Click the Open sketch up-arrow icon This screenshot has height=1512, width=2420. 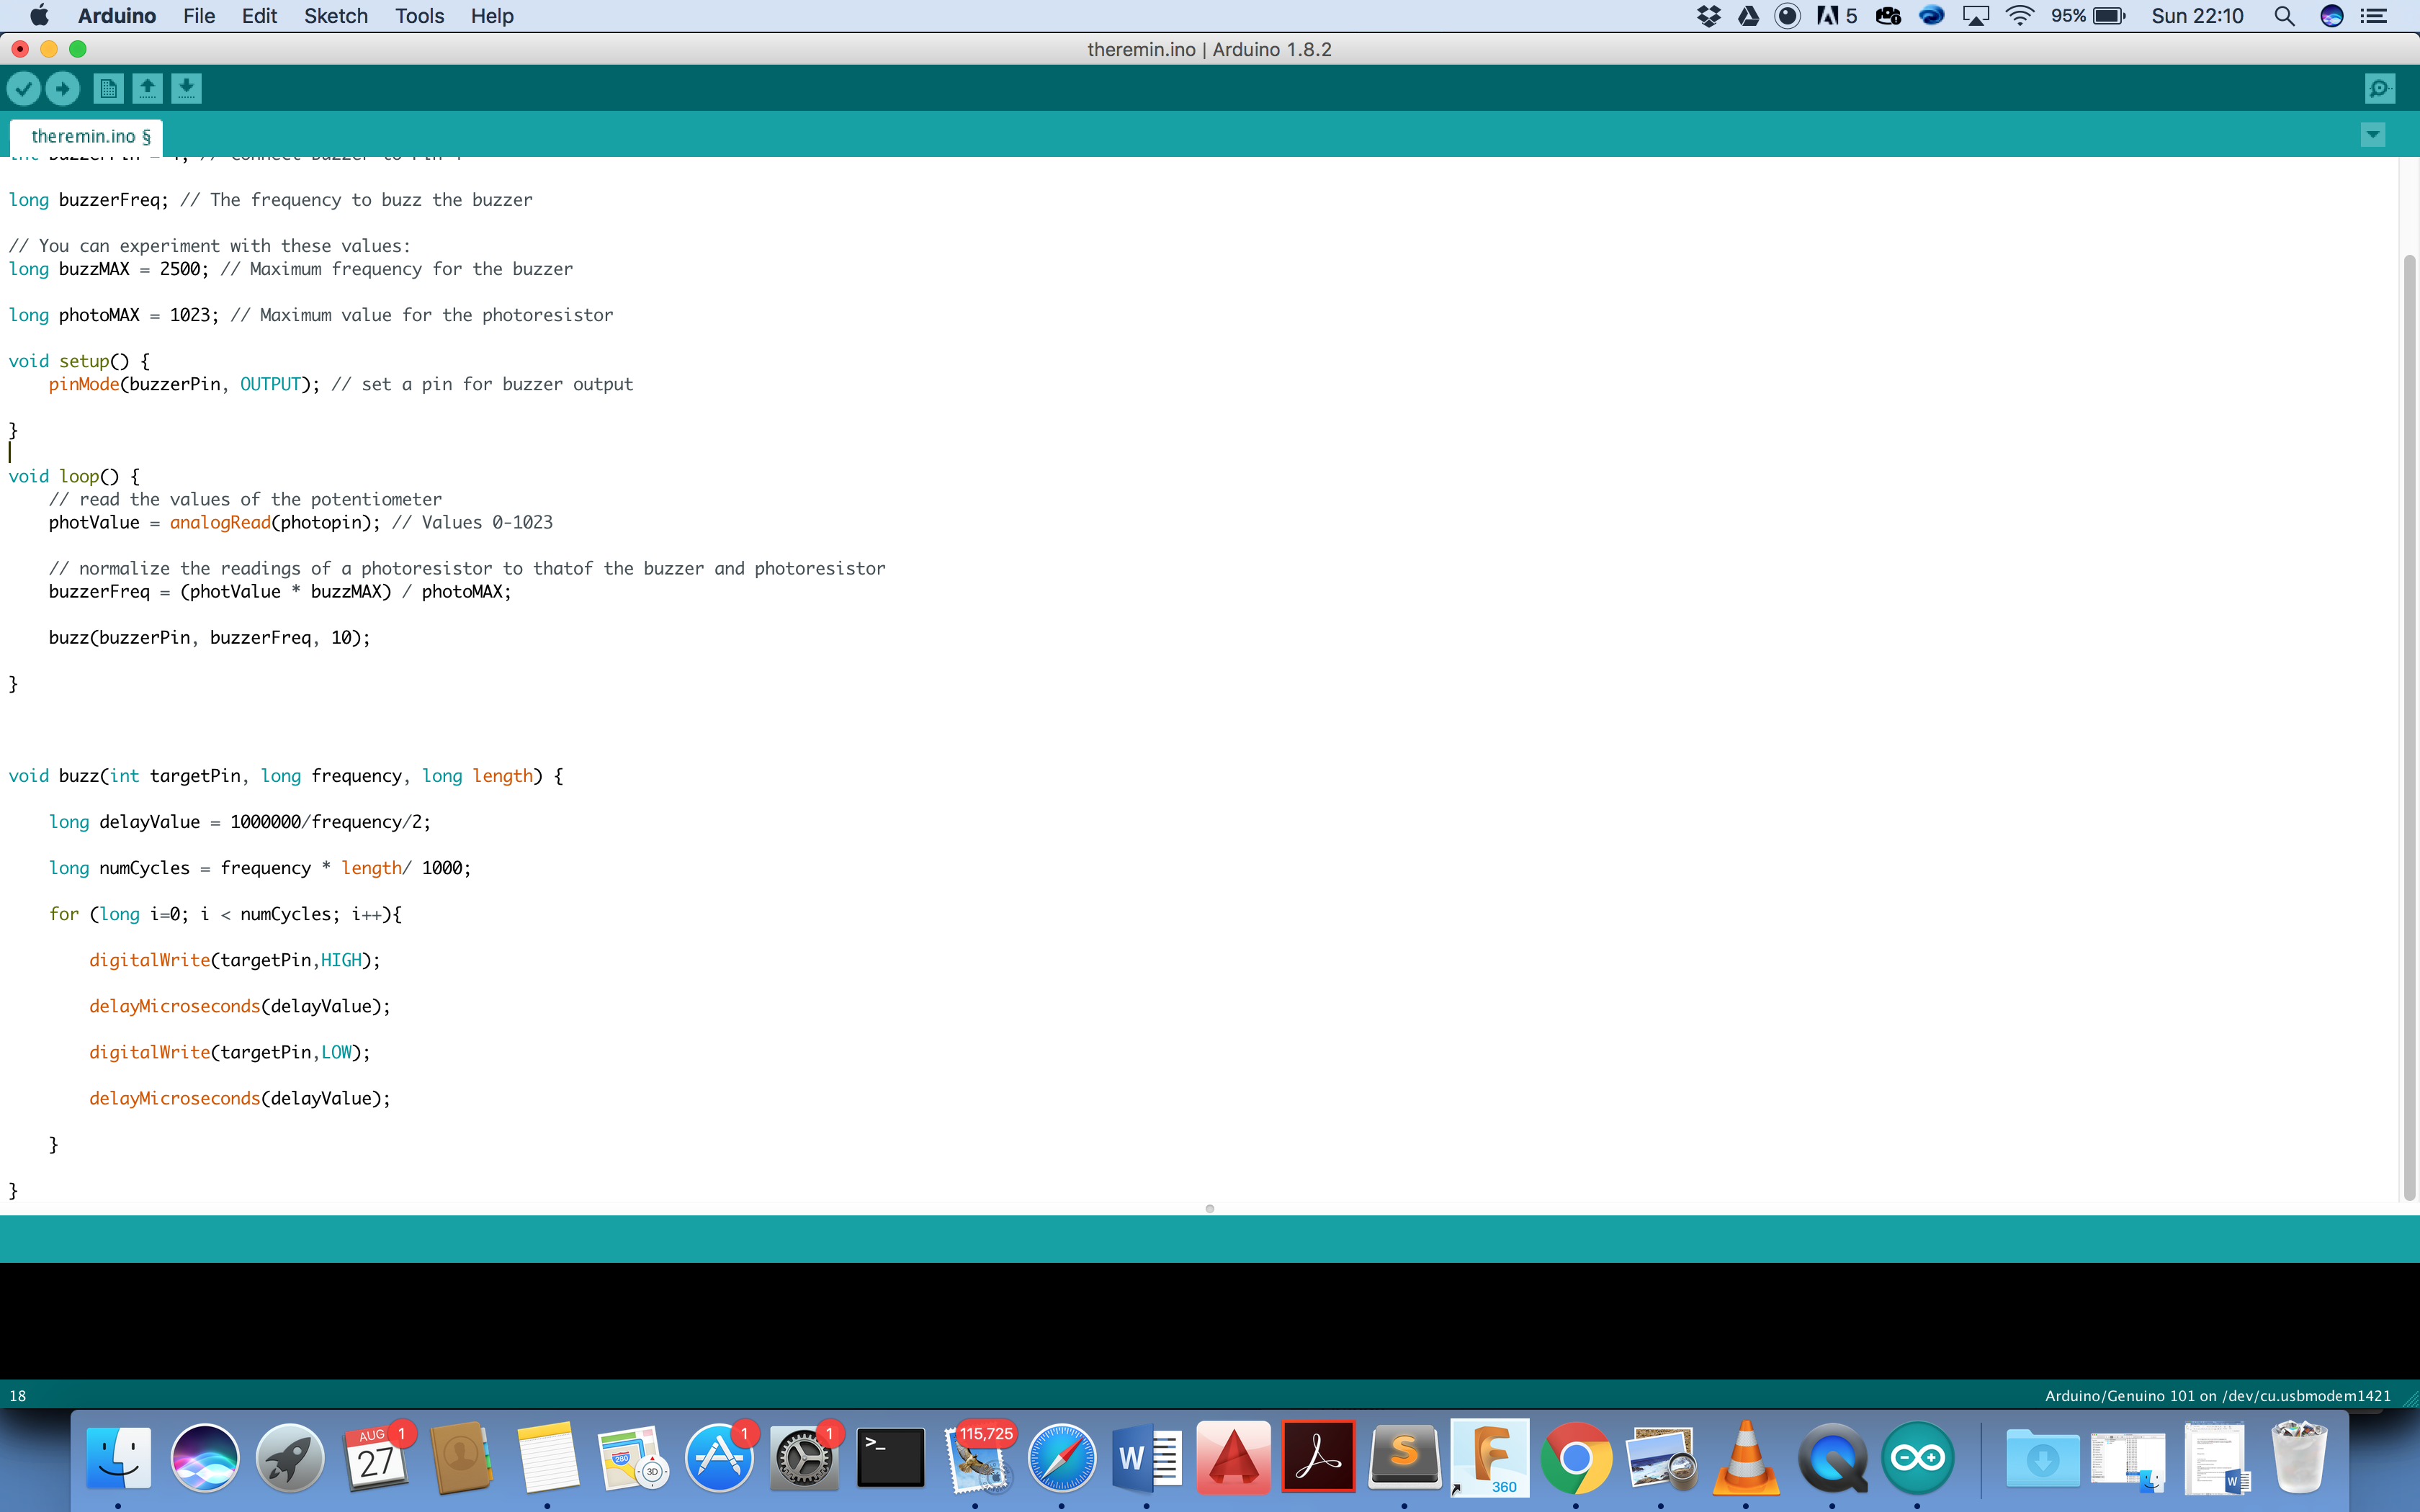[x=147, y=89]
